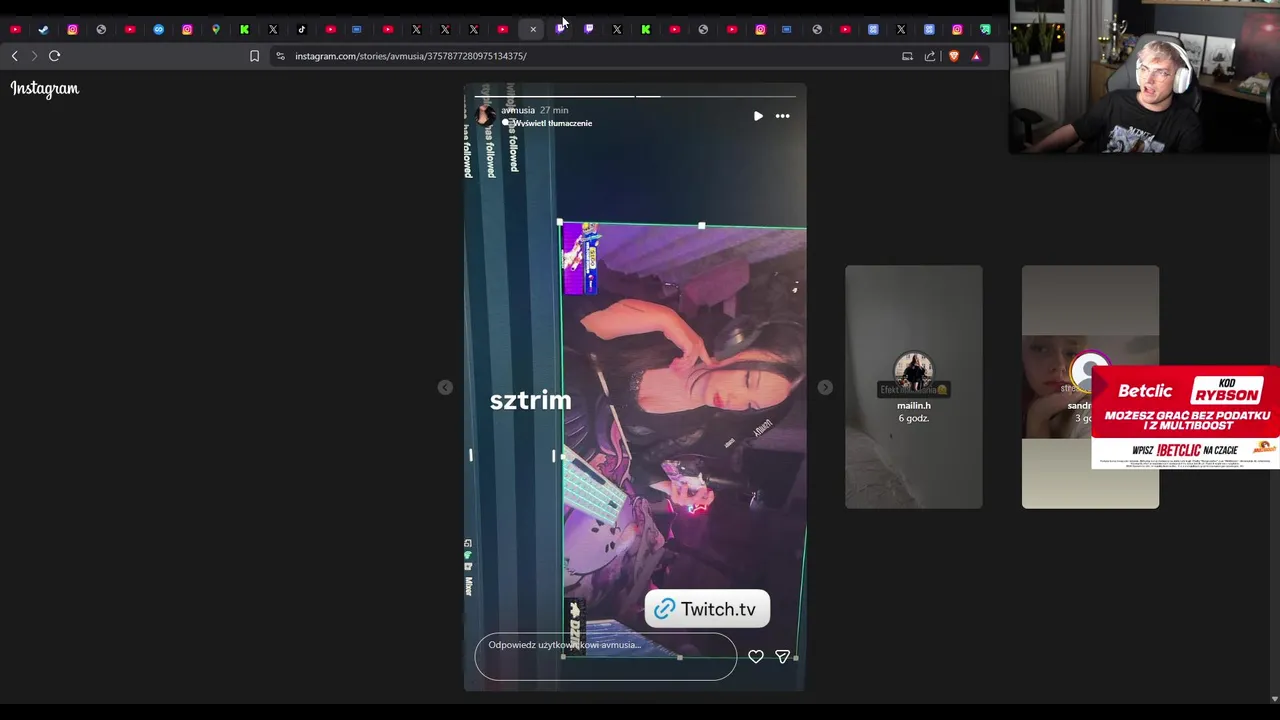The width and height of the screenshot is (1280, 720).
Task: Open the Brave Shields lion icon
Action: (x=954, y=56)
